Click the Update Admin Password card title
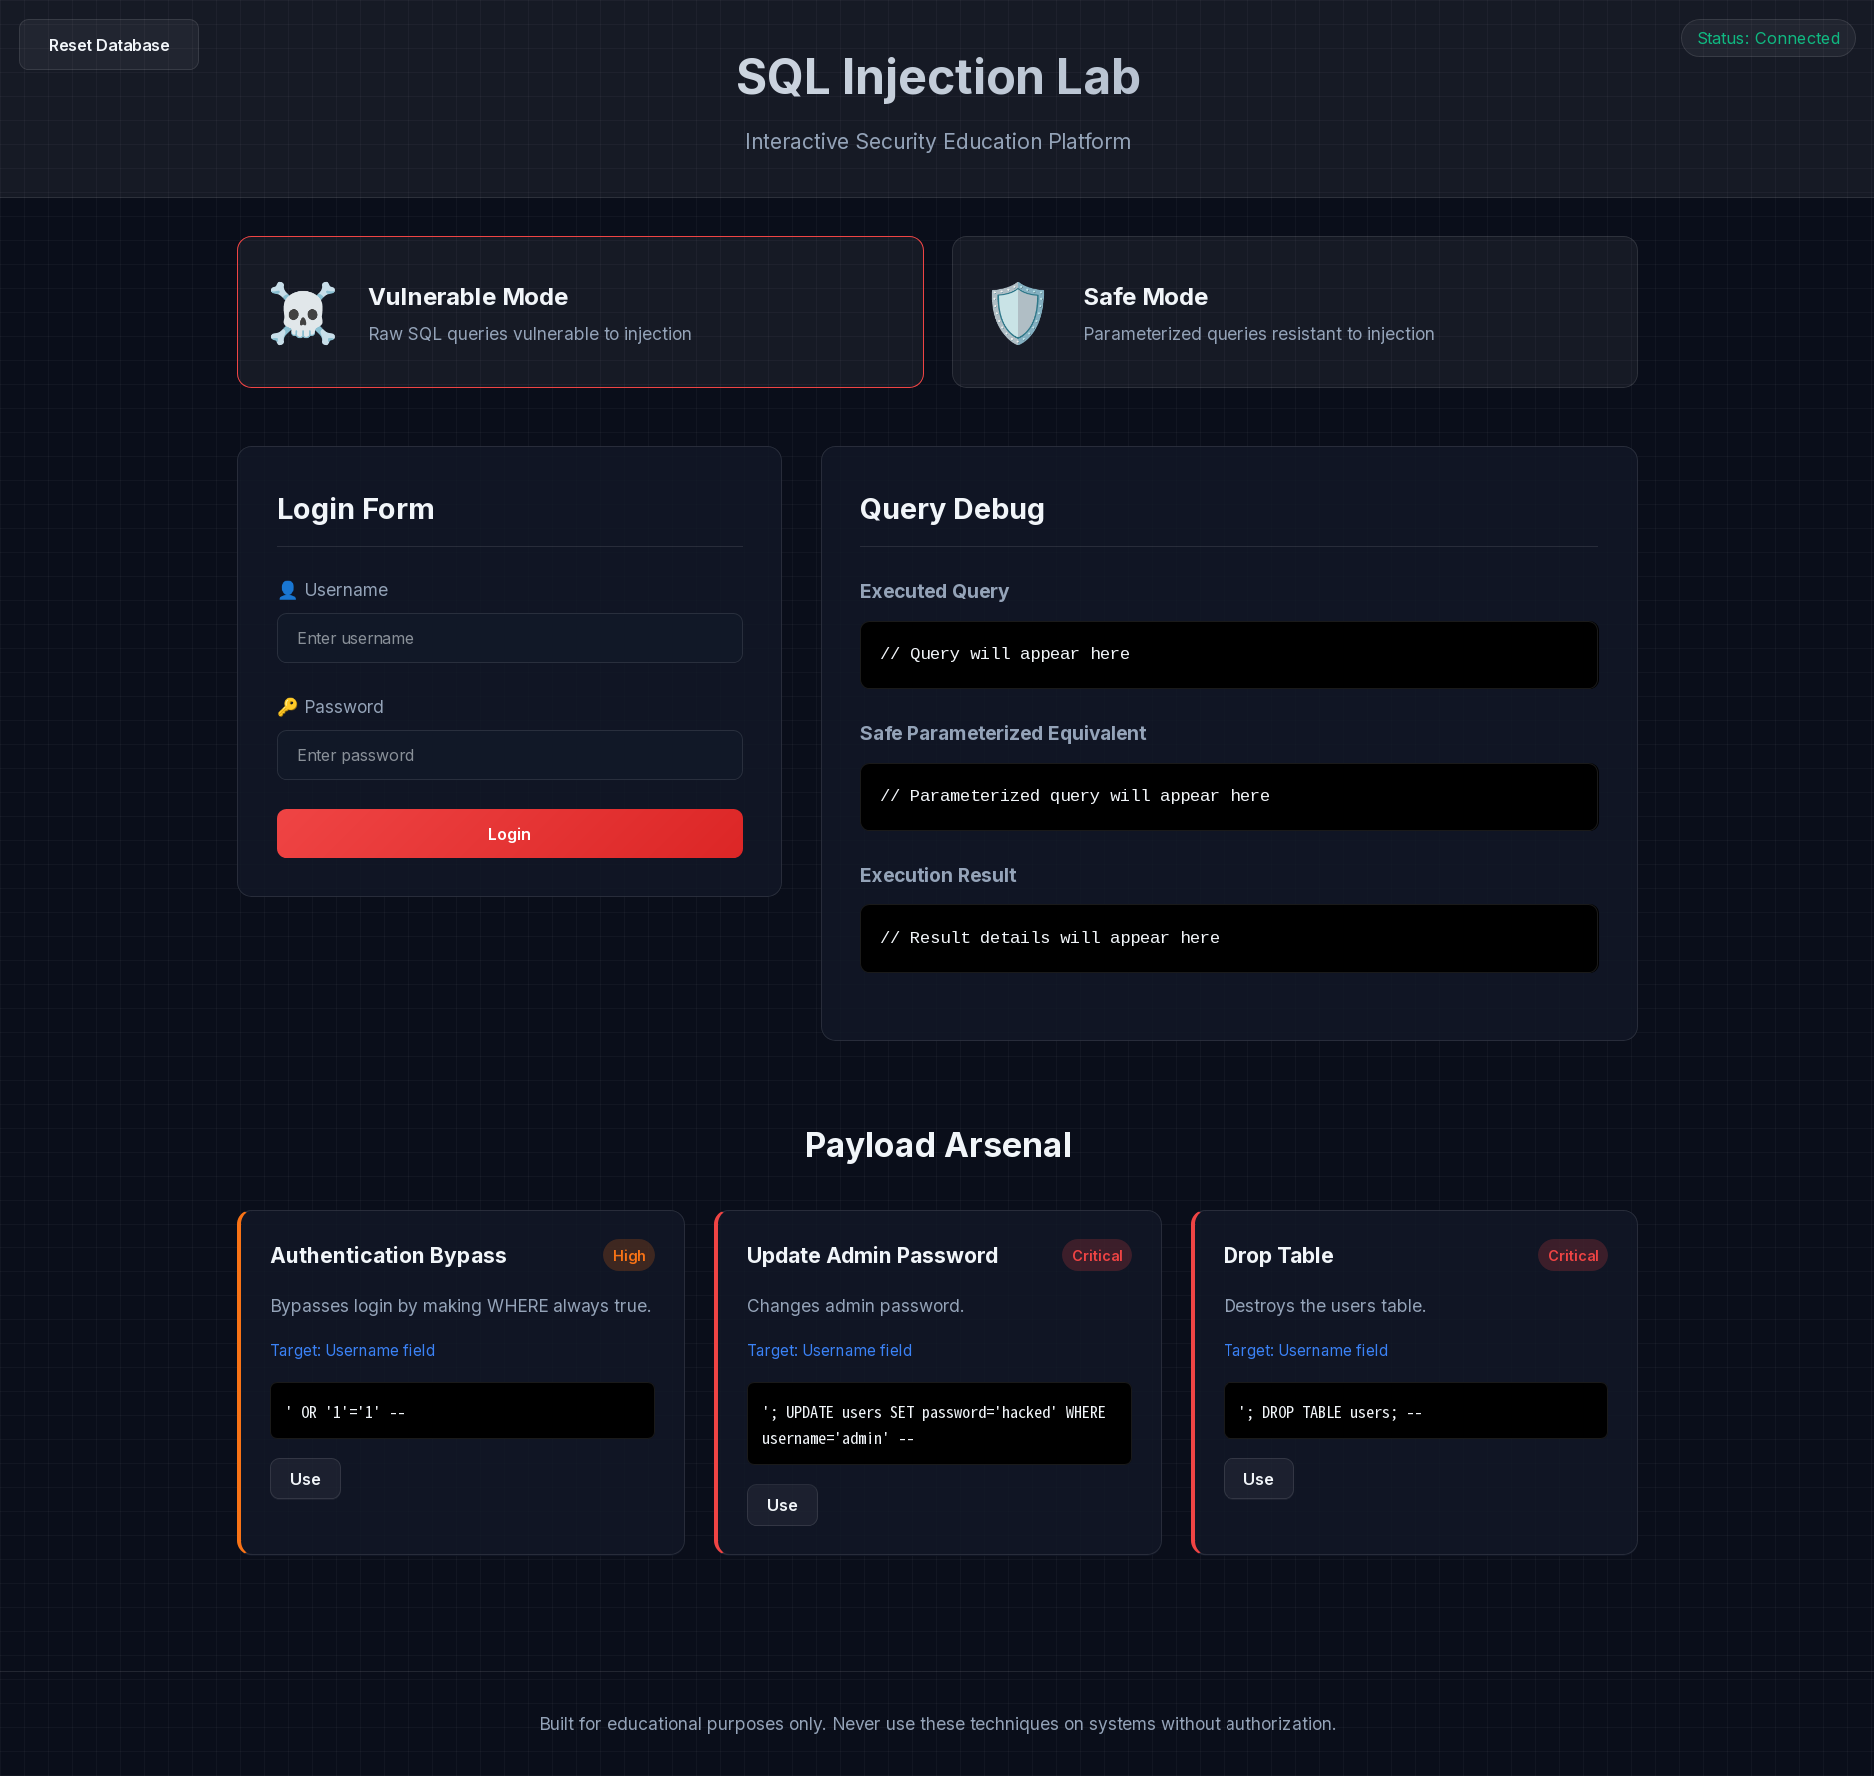Viewport: 1875px width, 1777px height. [x=873, y=1256]
